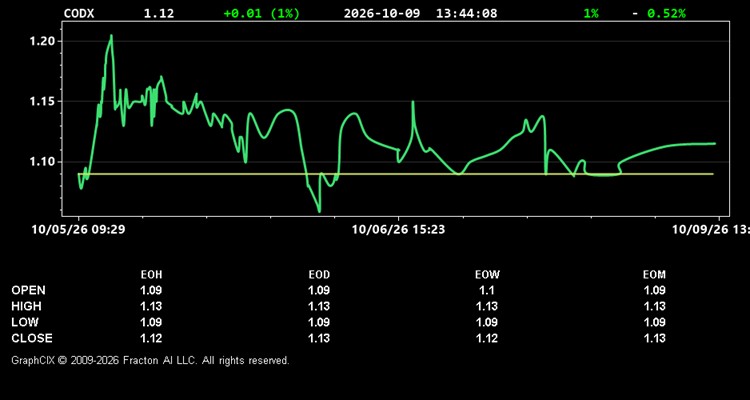Click the EOW CLOSE value 1.12
This screenshot has width=750, height=400.
pos(487,338)
